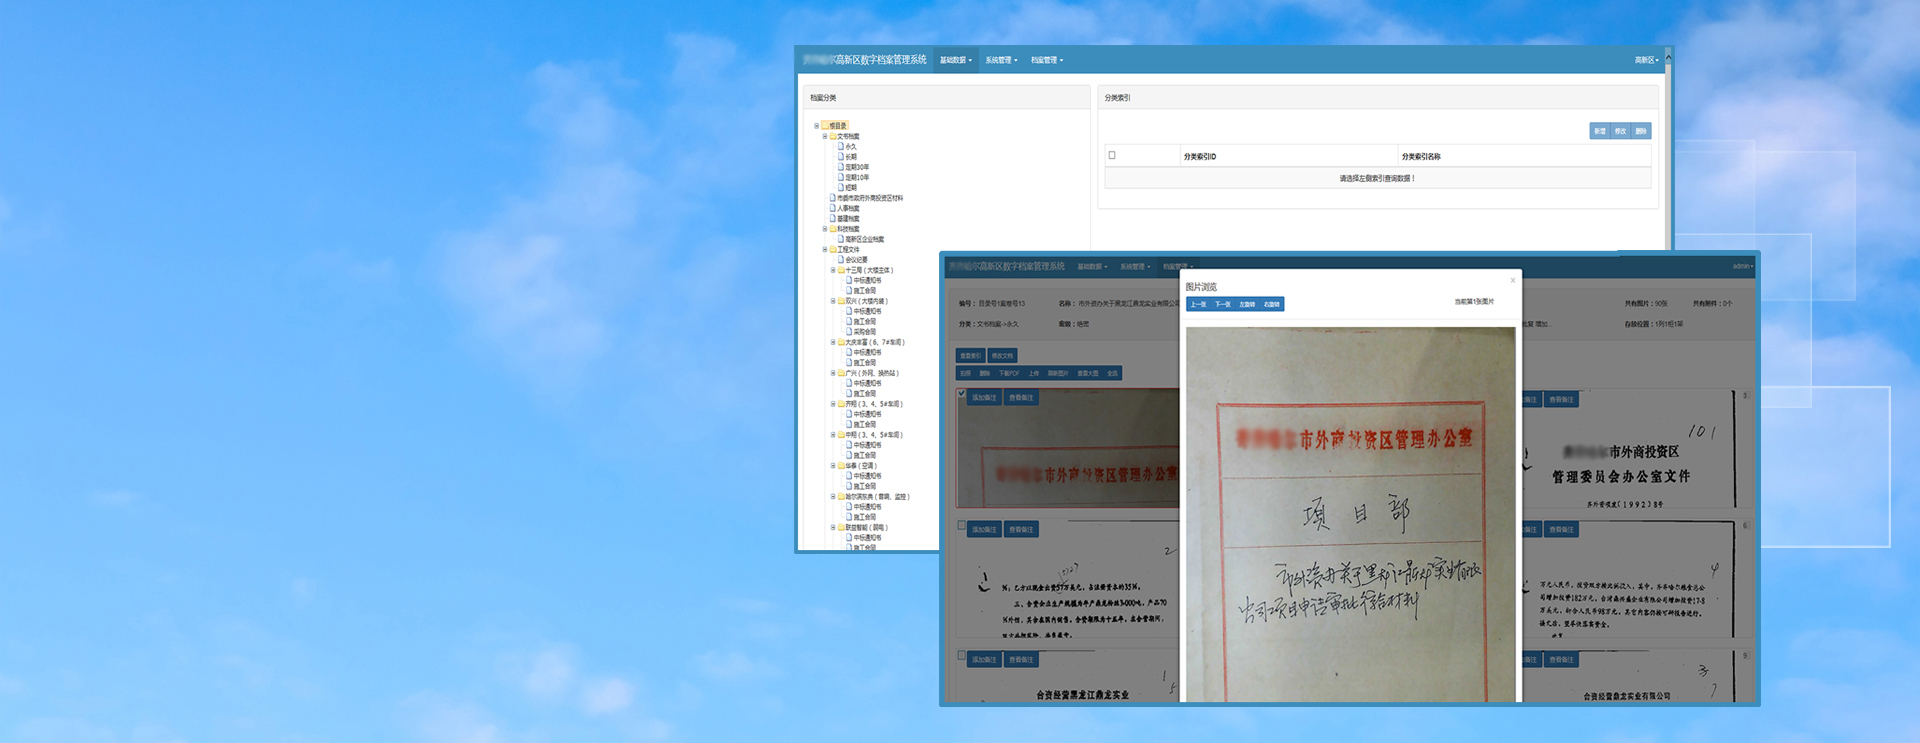
Task: Select the 工程文件 folder icon
Action: point(833,249)
